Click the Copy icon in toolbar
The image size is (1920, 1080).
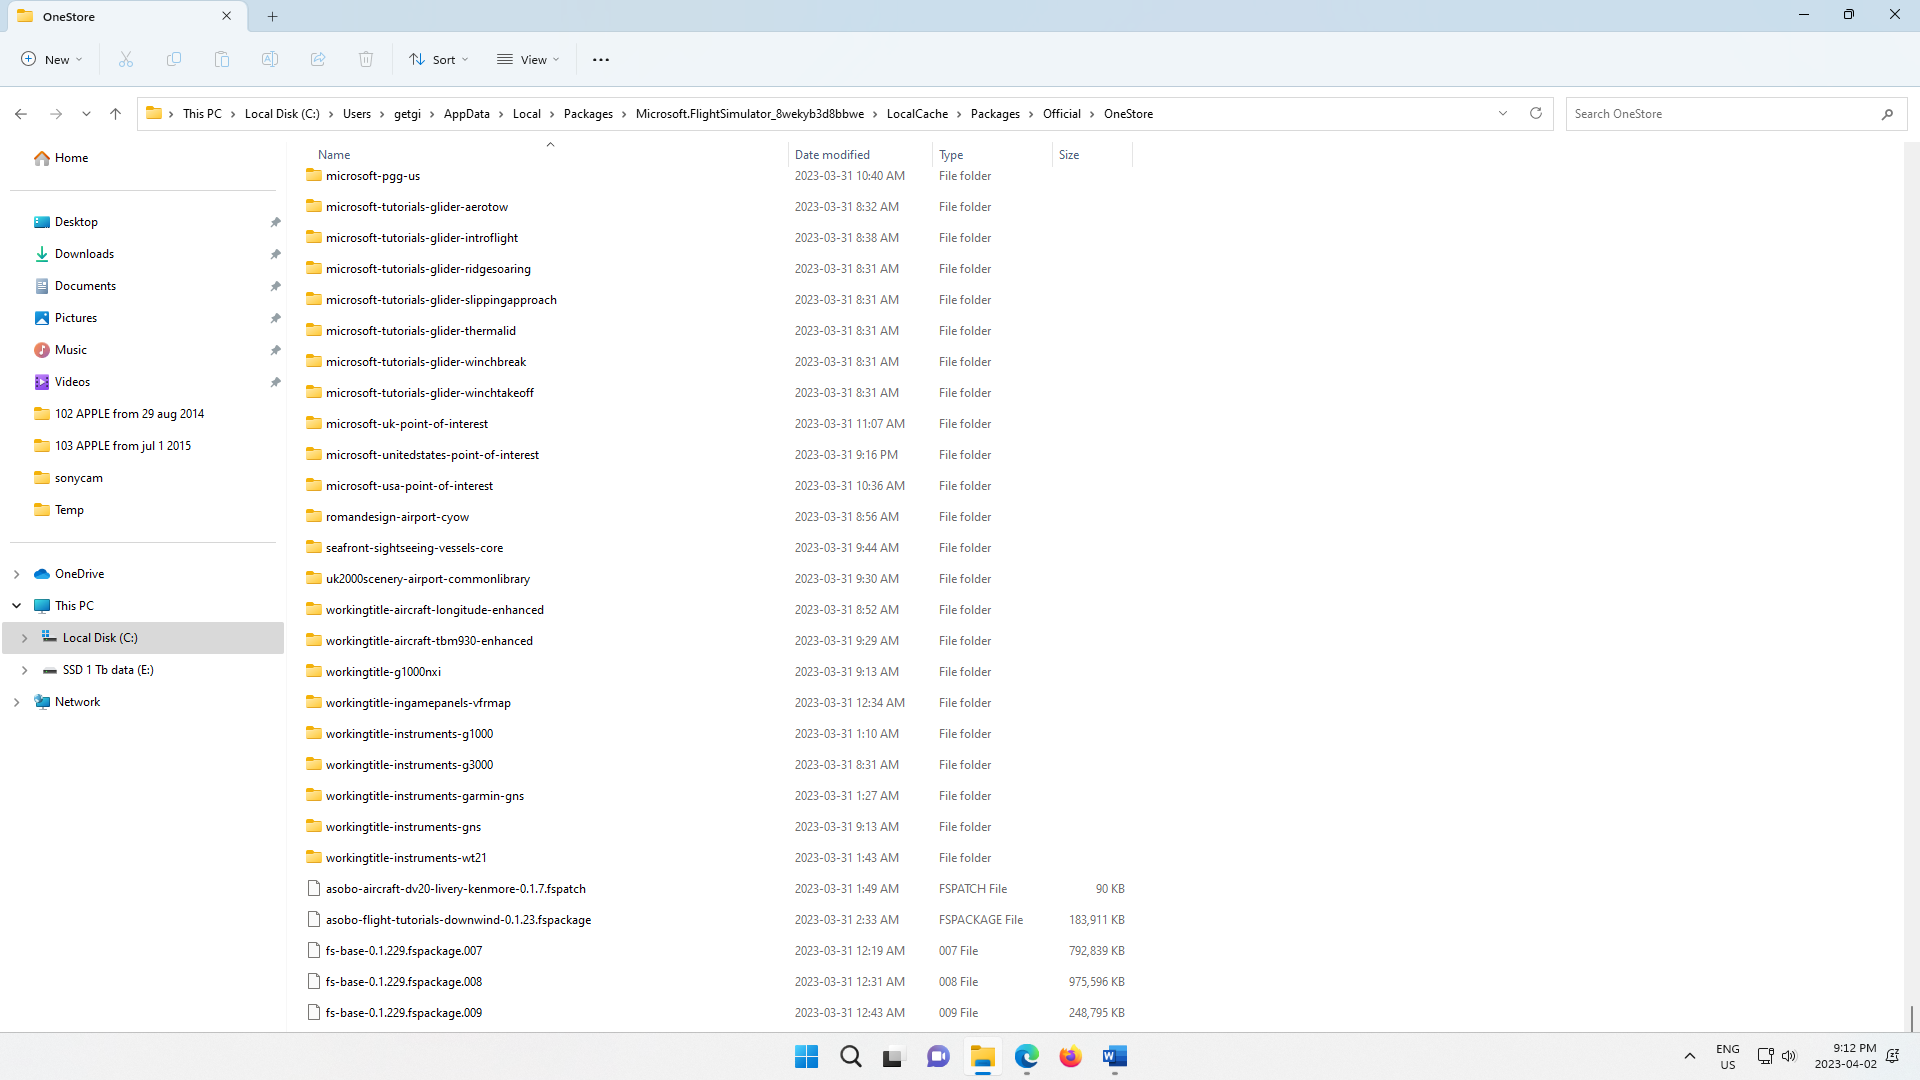pyautogui.click(x=174, y=60)
